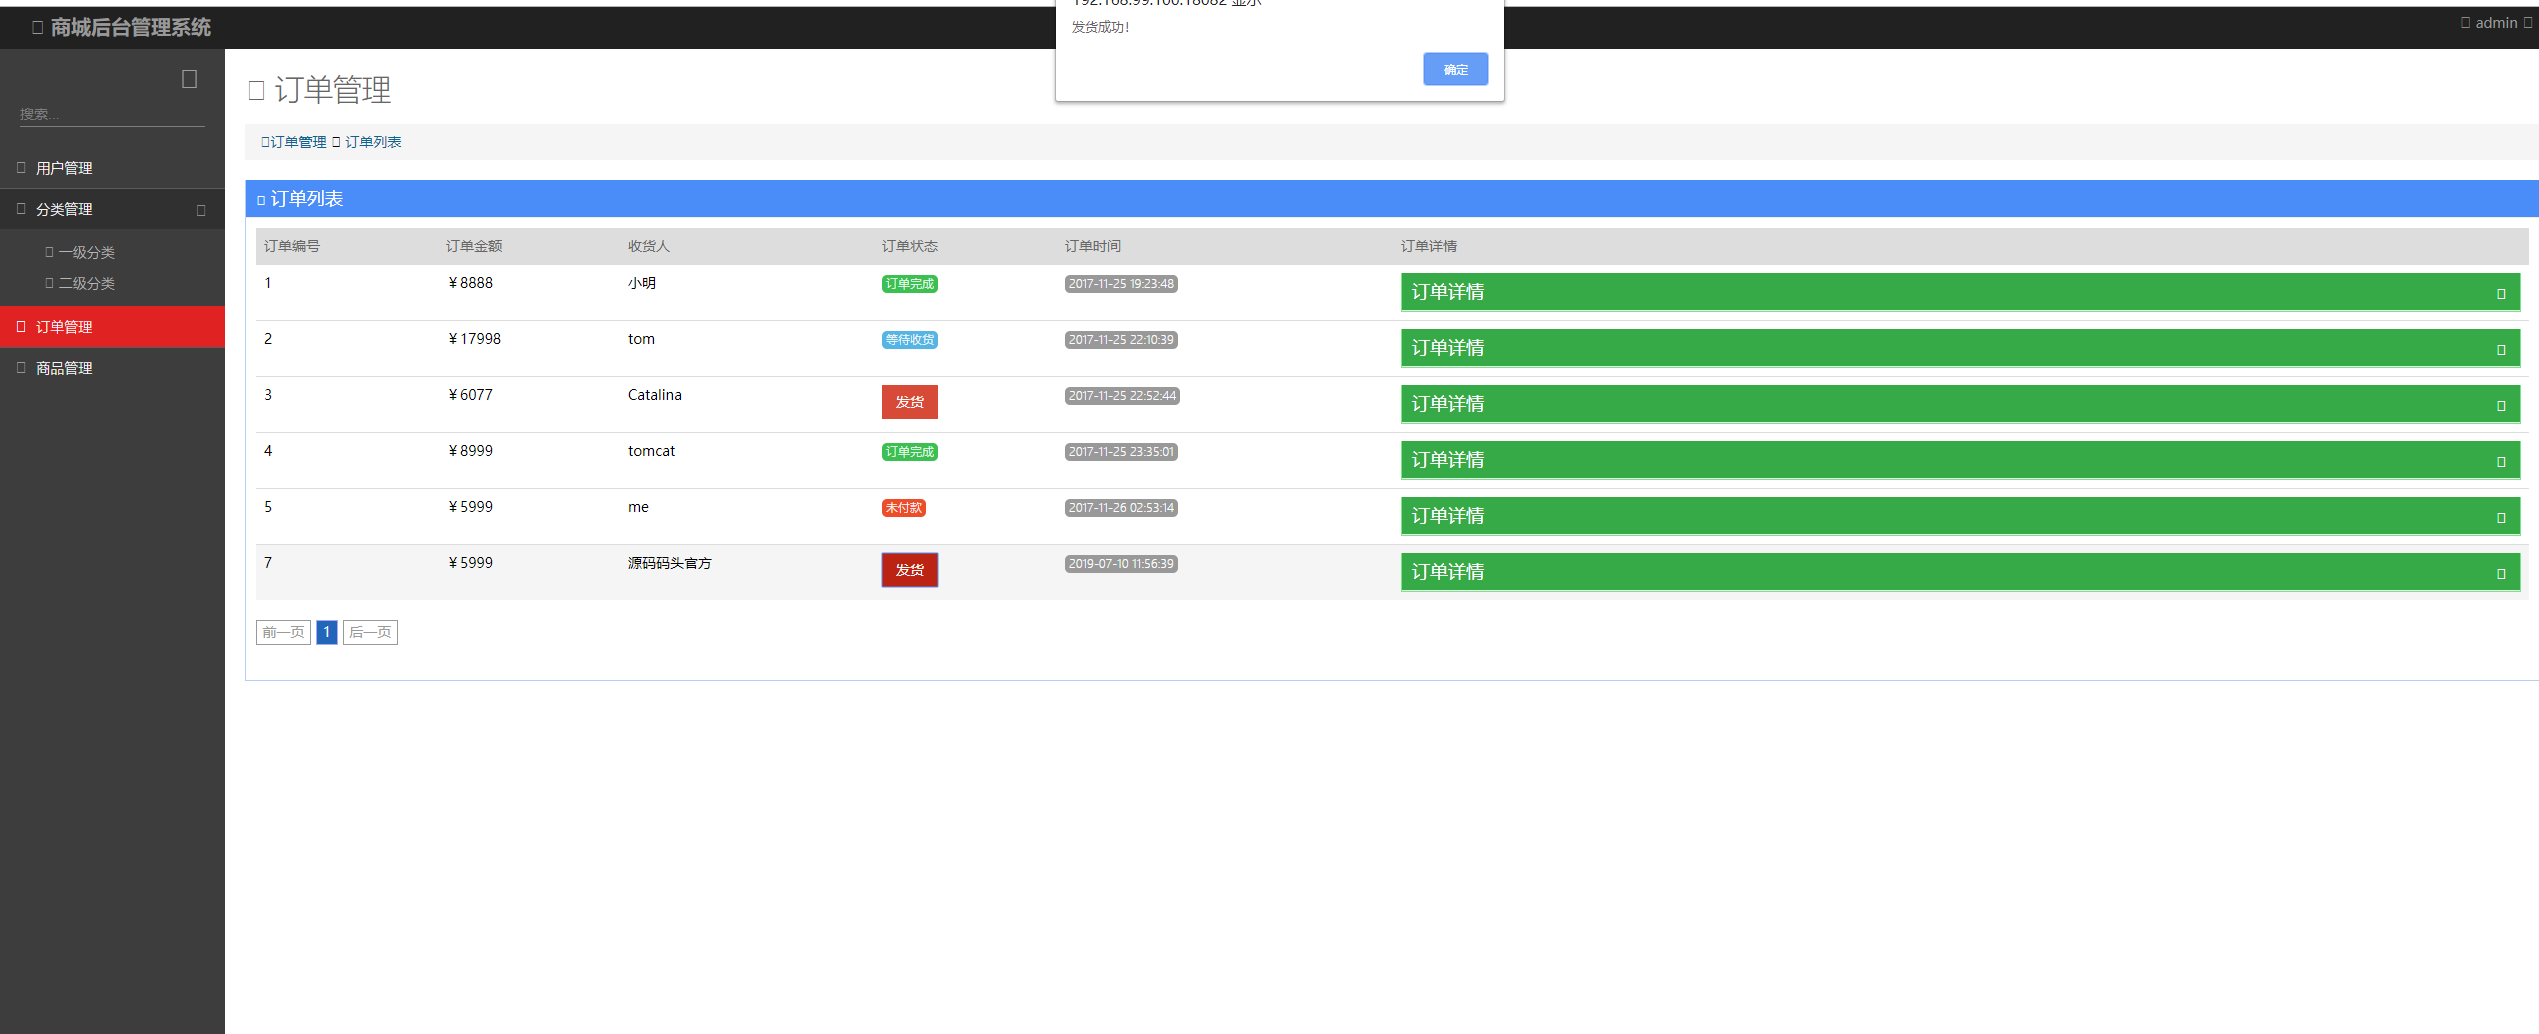Select 二级分类 submenu item
Viewport: 2539px width, 1034px height.
pos(86,284)
